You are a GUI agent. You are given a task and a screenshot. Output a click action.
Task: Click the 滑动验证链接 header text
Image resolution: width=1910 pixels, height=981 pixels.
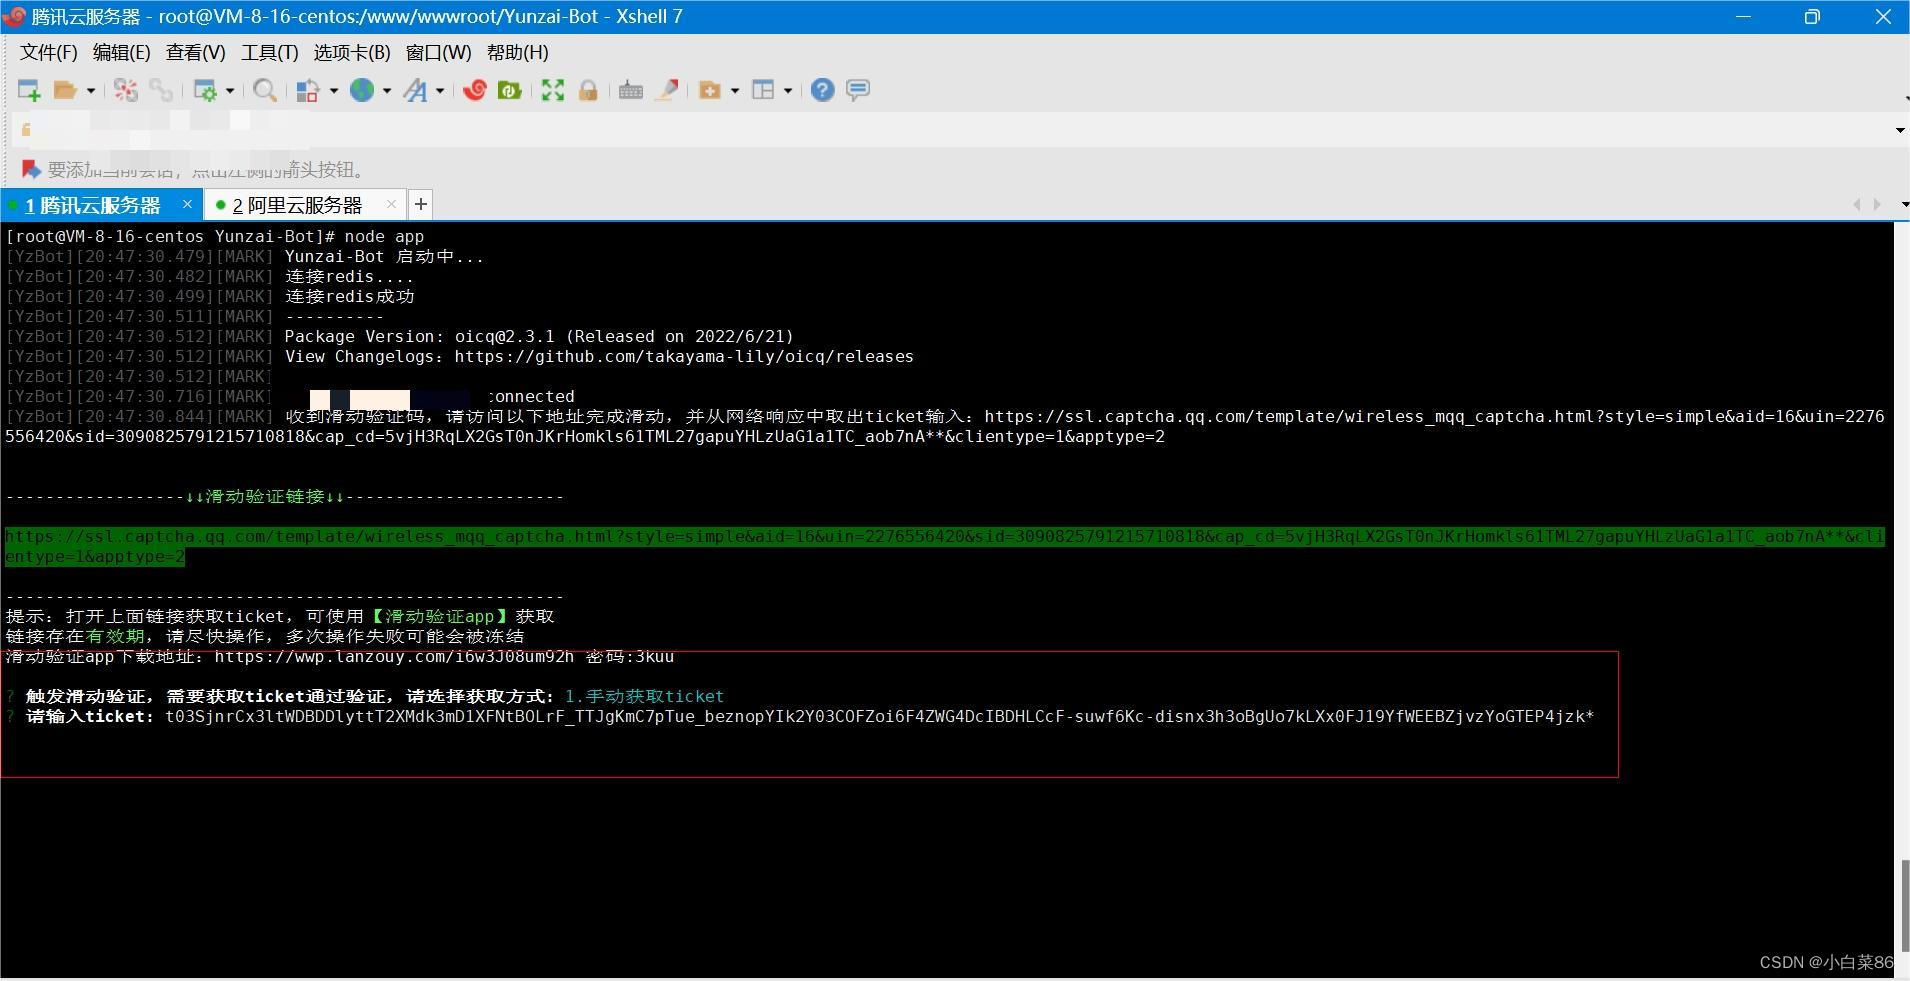coord(265,497)
